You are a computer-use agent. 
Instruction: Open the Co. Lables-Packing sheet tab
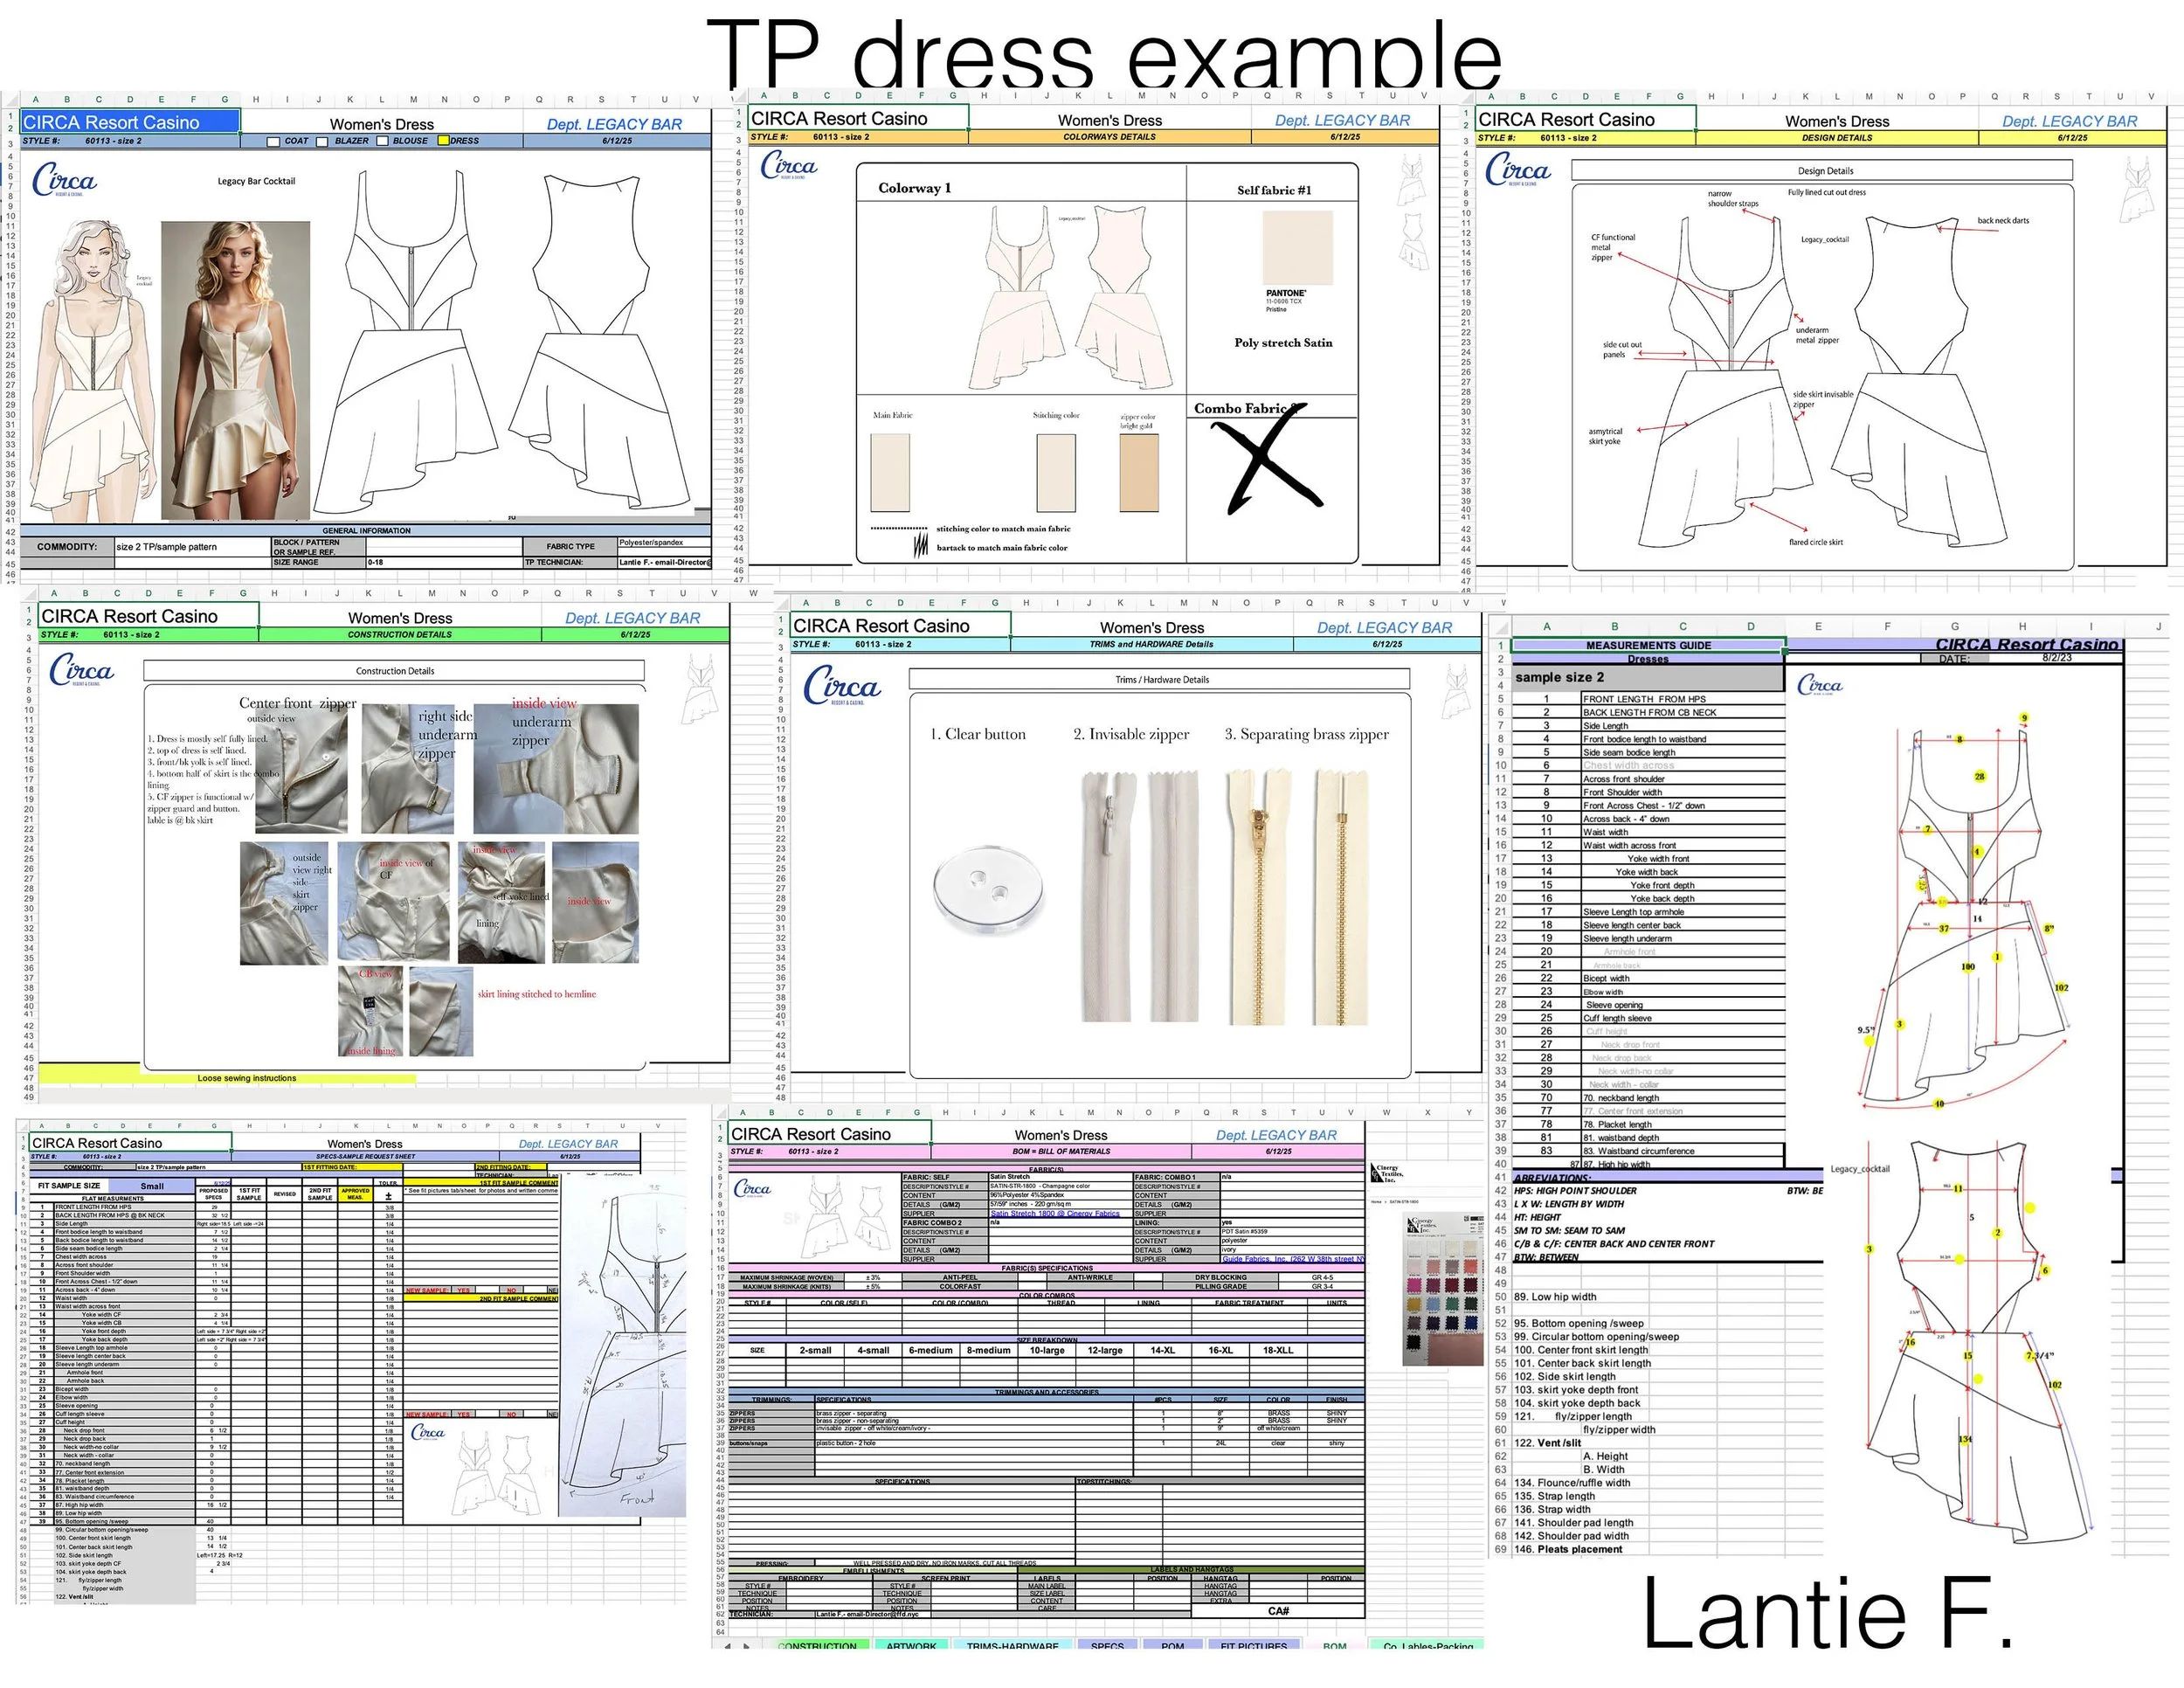(x=1427, y=1644)
